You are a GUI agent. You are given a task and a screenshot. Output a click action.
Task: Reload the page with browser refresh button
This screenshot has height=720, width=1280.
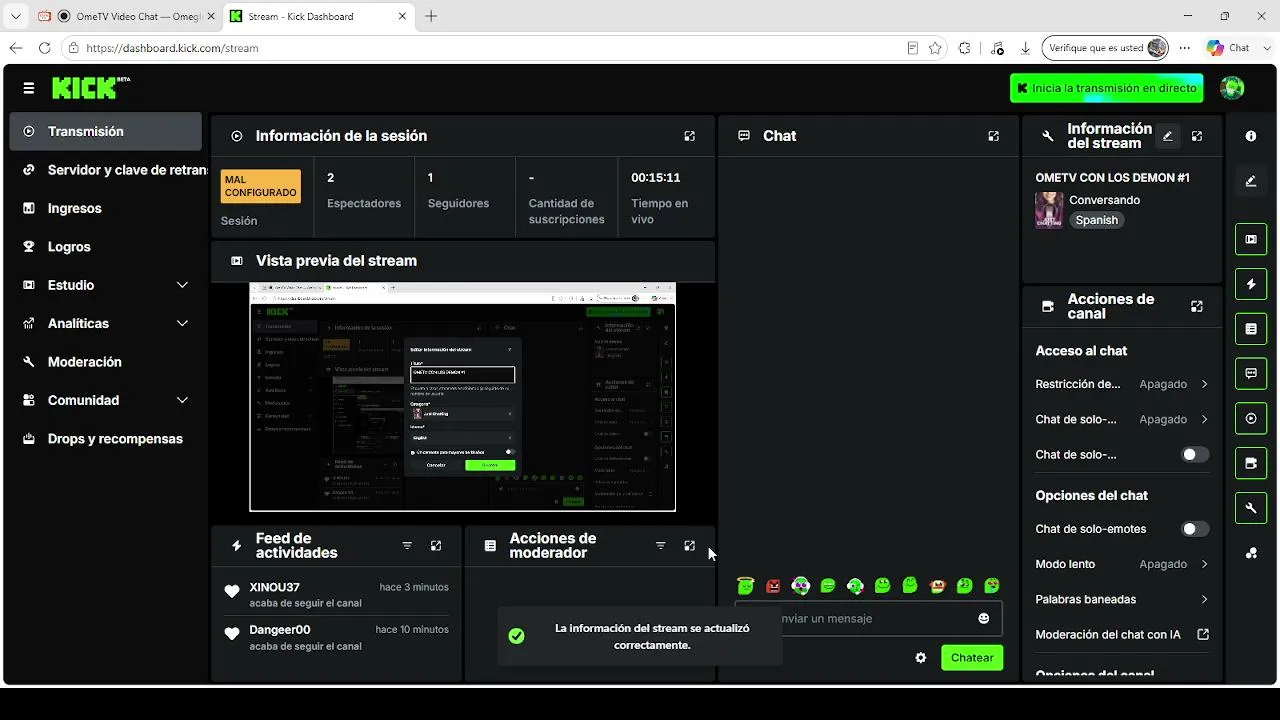44,48
